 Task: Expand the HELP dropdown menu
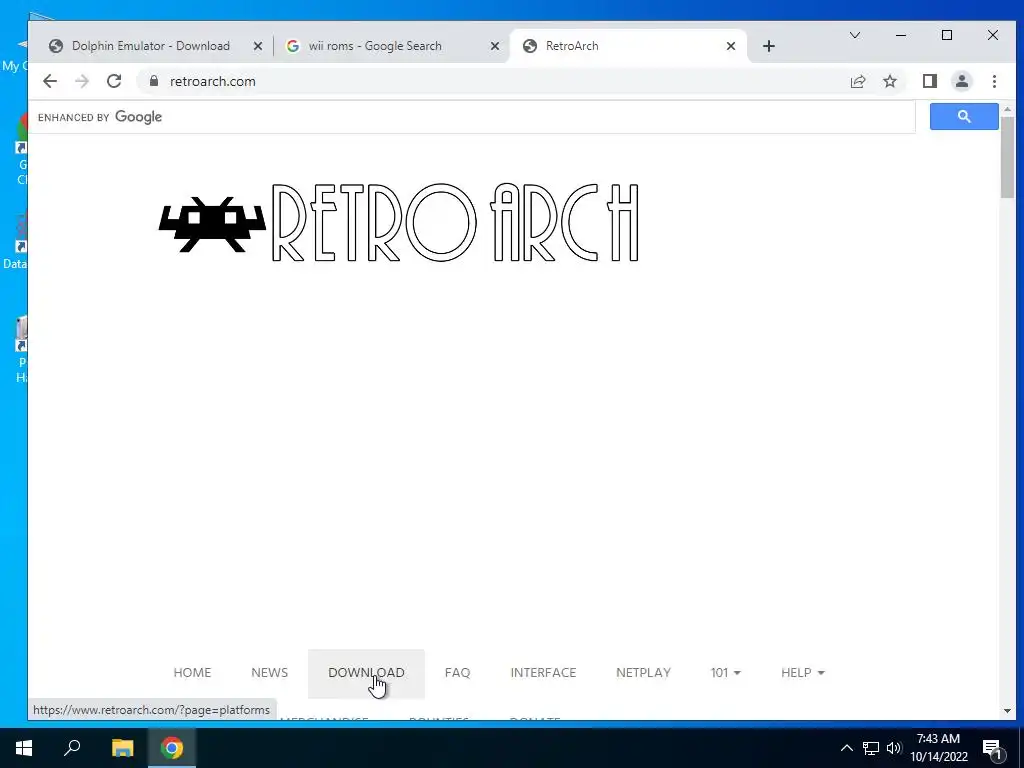(x=803, y=673)
